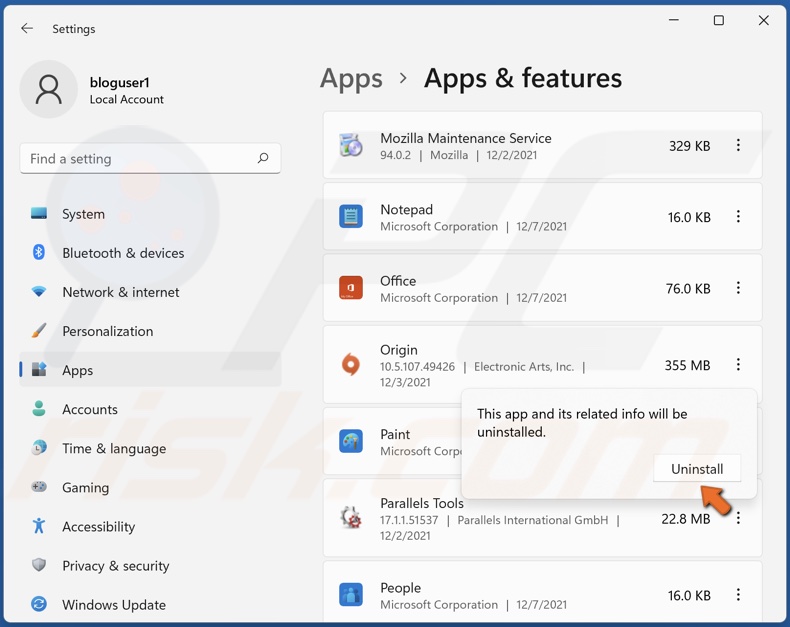Confirm with the Uninstall button

[x=697, y=469]
